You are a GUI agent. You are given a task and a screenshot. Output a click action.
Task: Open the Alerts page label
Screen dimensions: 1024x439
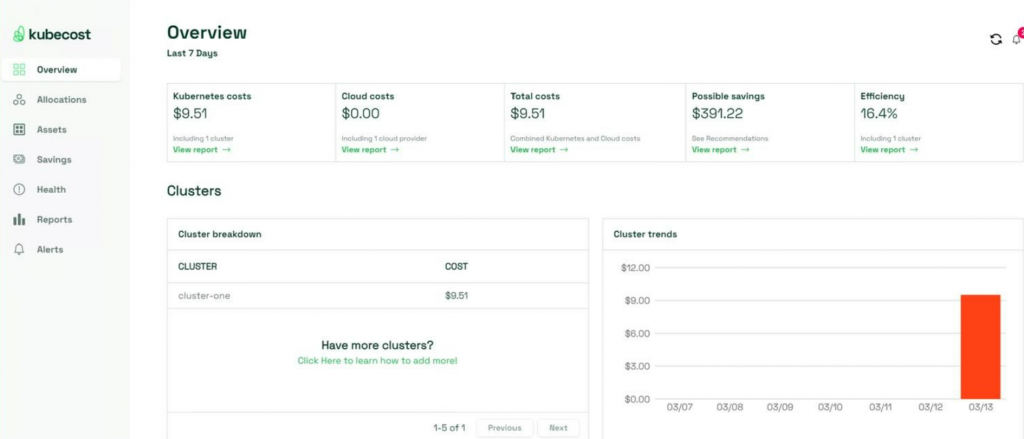(50, 250)
